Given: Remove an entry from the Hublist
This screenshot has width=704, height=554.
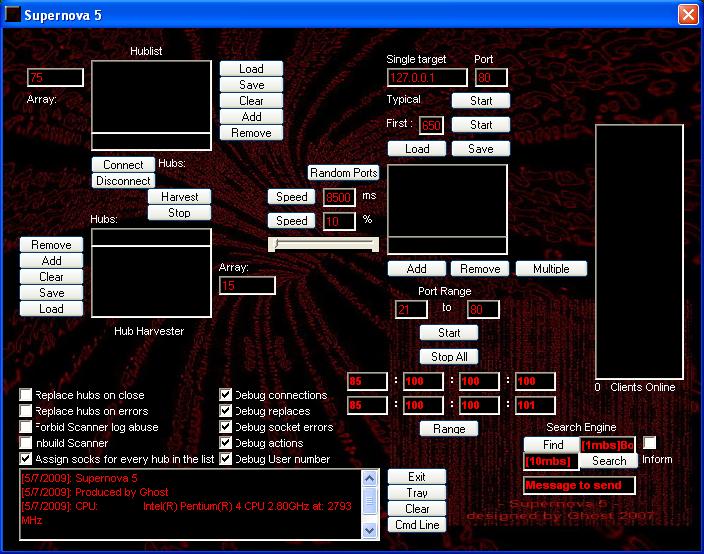Looking at the screenshot, I should coord(251,133).
